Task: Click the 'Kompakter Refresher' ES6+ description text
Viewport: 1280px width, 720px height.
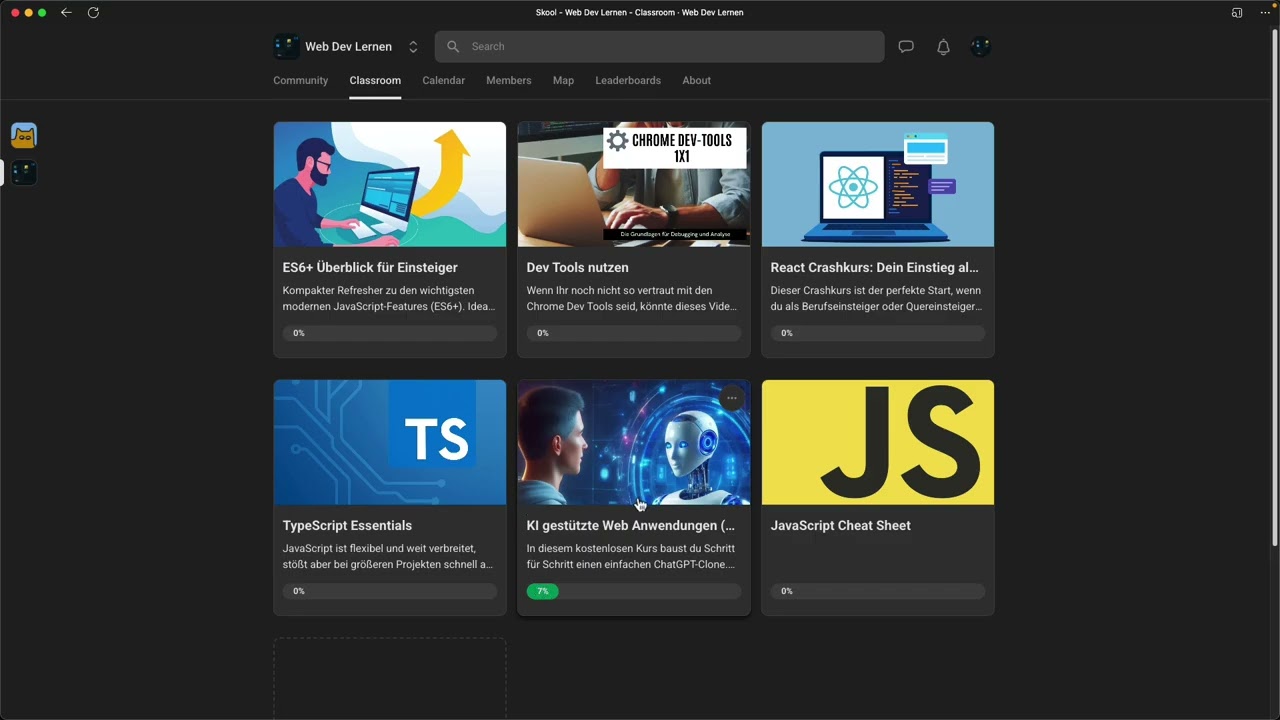Action: [x=389, y=298]
